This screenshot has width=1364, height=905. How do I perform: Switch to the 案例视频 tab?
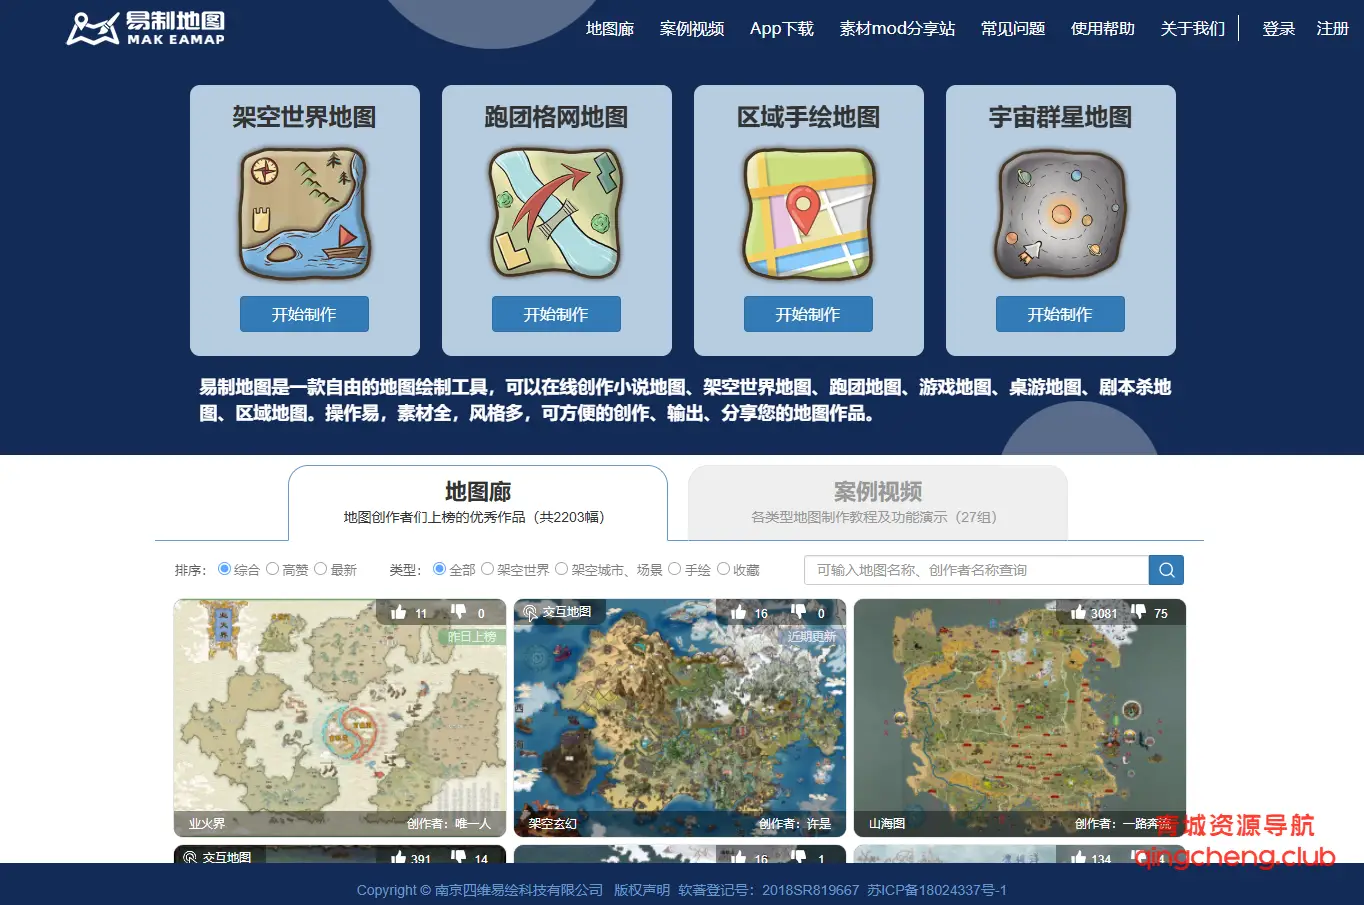pyautogui.click(x=877, y=501)
